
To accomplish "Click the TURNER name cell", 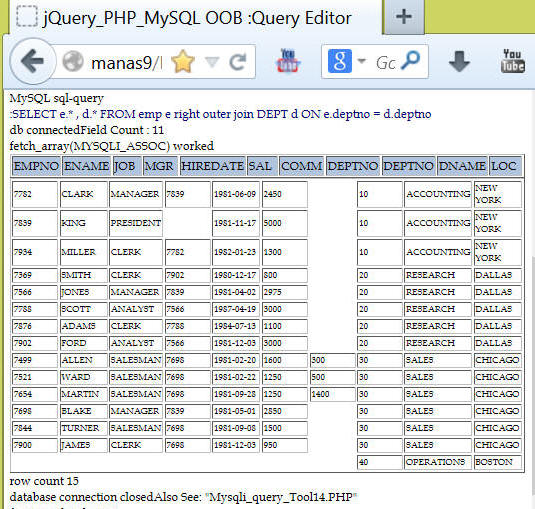I will click(84, 428).
